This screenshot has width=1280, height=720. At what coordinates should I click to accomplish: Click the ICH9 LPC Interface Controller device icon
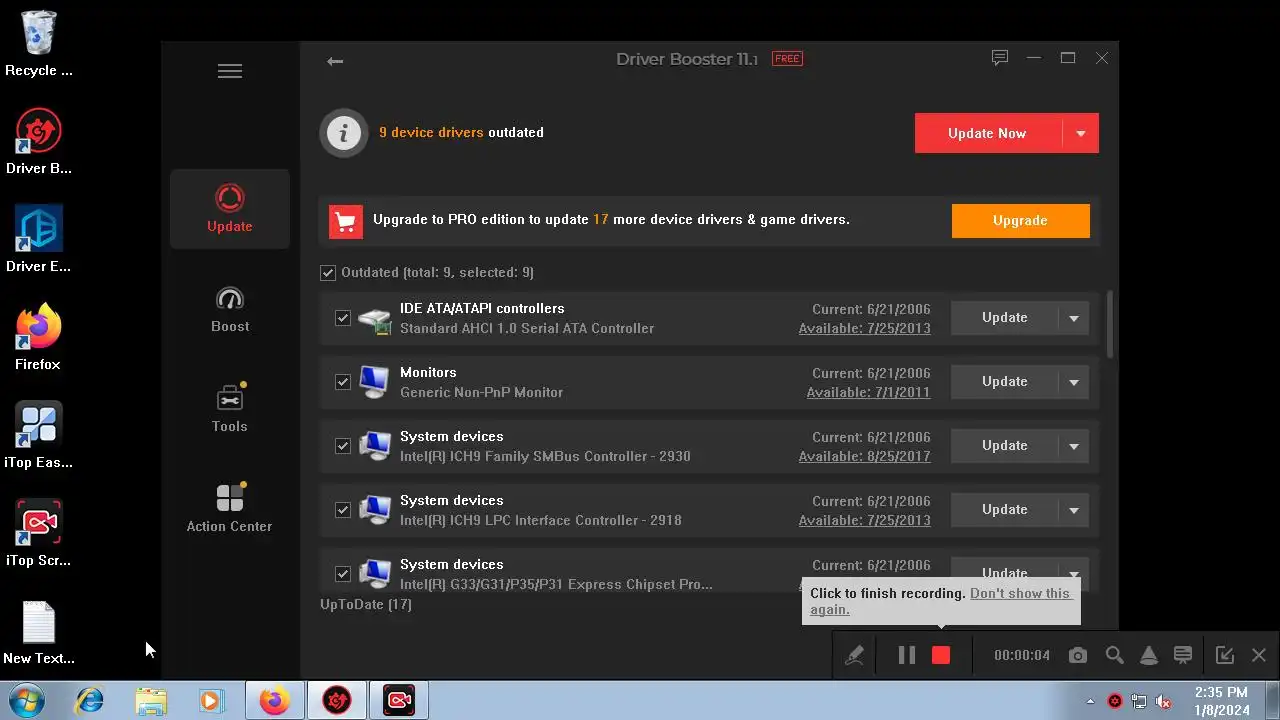pyautogui.click(x=375, y=510)
